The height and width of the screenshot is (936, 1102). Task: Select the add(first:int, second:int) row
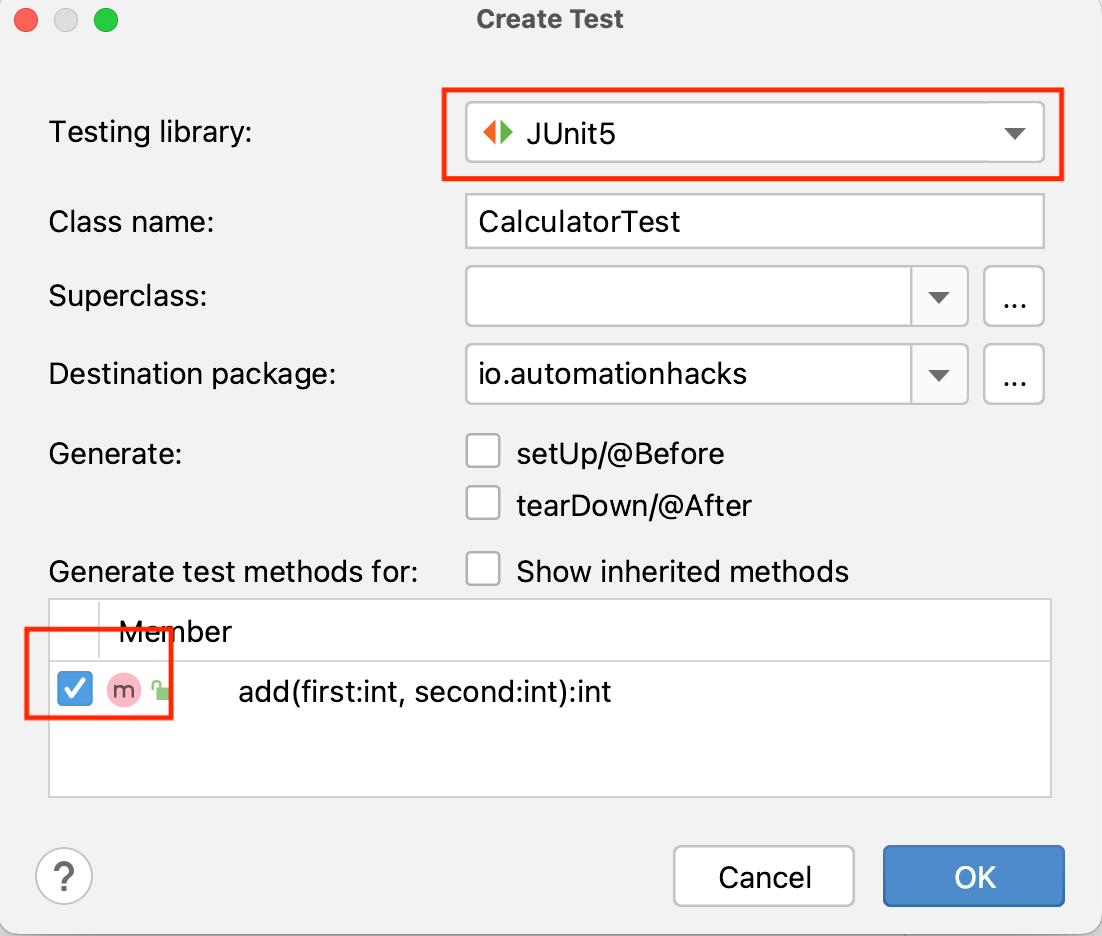click(x=424, y=690)
